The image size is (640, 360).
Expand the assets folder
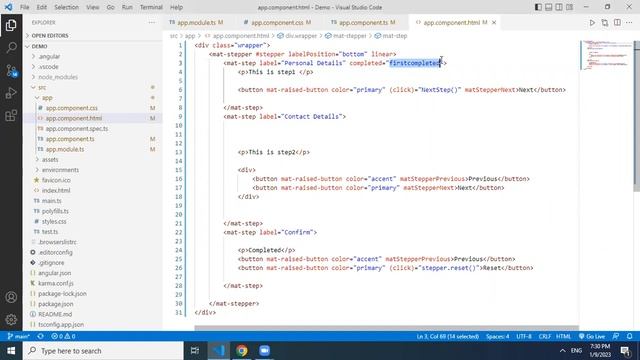[50, 160]
